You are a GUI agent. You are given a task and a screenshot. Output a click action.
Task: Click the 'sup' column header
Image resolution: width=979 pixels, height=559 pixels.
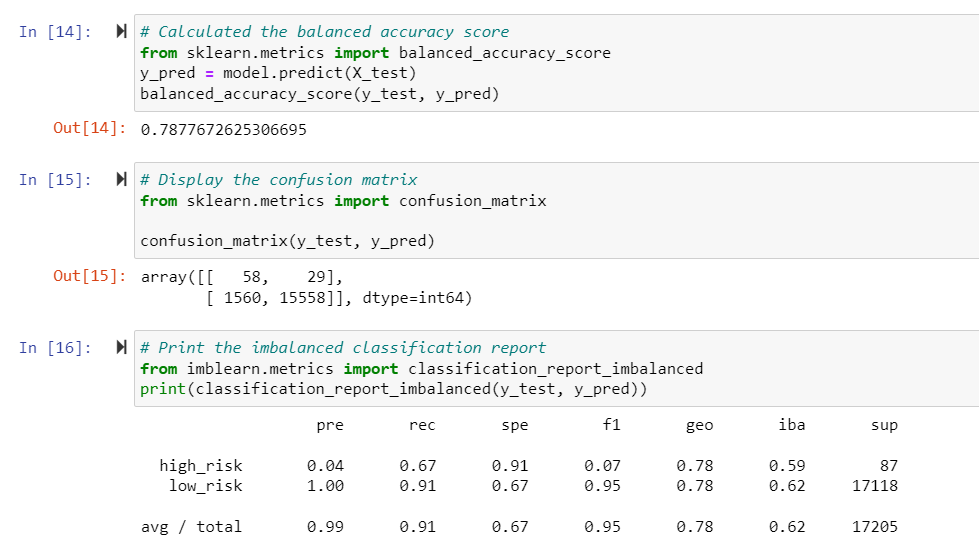[884, 426]
